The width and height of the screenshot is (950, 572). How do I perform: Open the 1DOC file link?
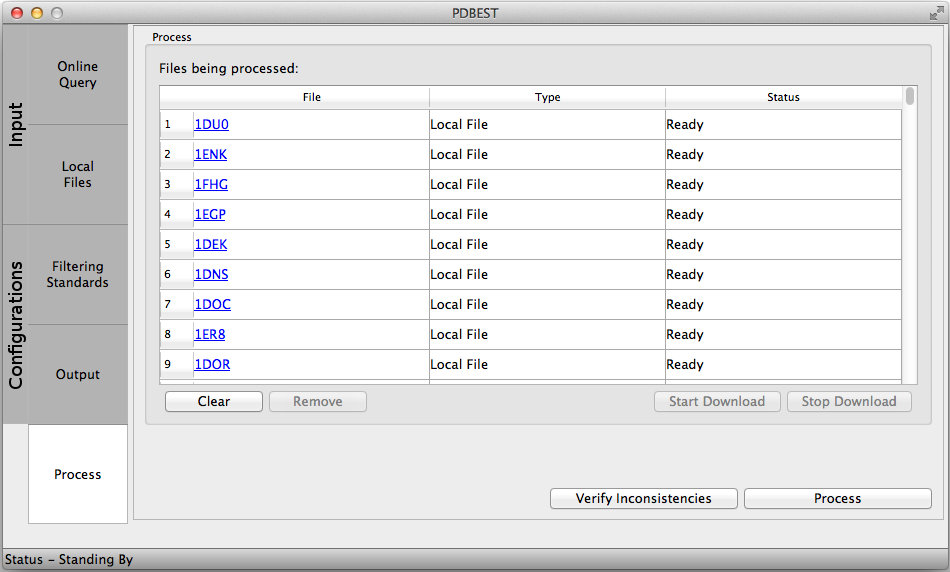click(x=212, y=305)
